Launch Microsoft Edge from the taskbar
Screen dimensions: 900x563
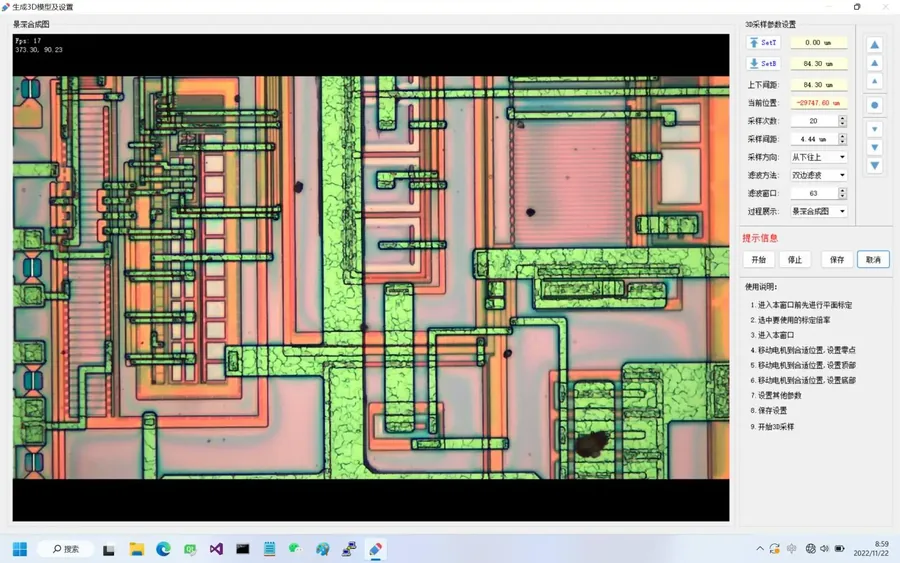(x=163, y=549)
